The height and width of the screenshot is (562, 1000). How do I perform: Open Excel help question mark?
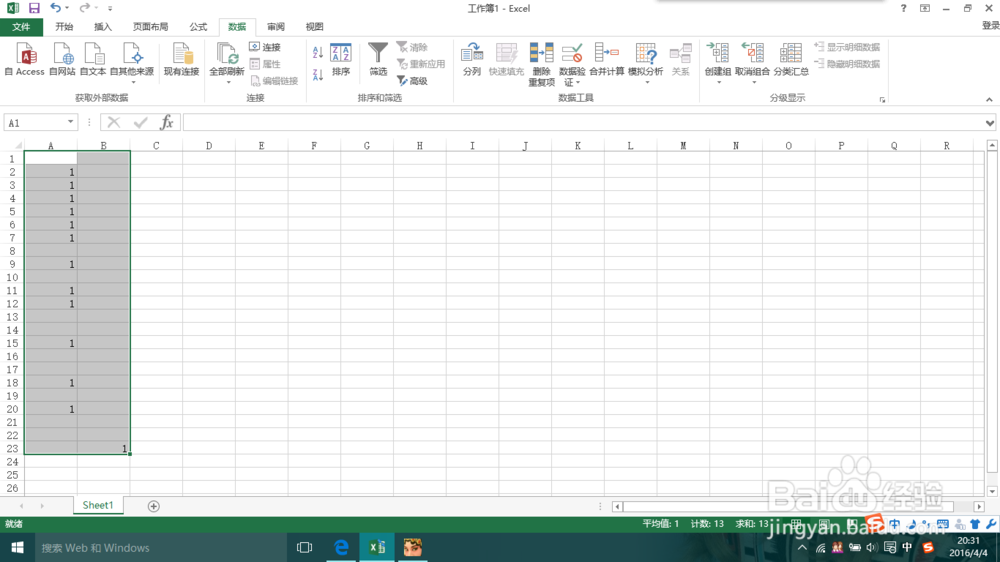coord(903,8)
